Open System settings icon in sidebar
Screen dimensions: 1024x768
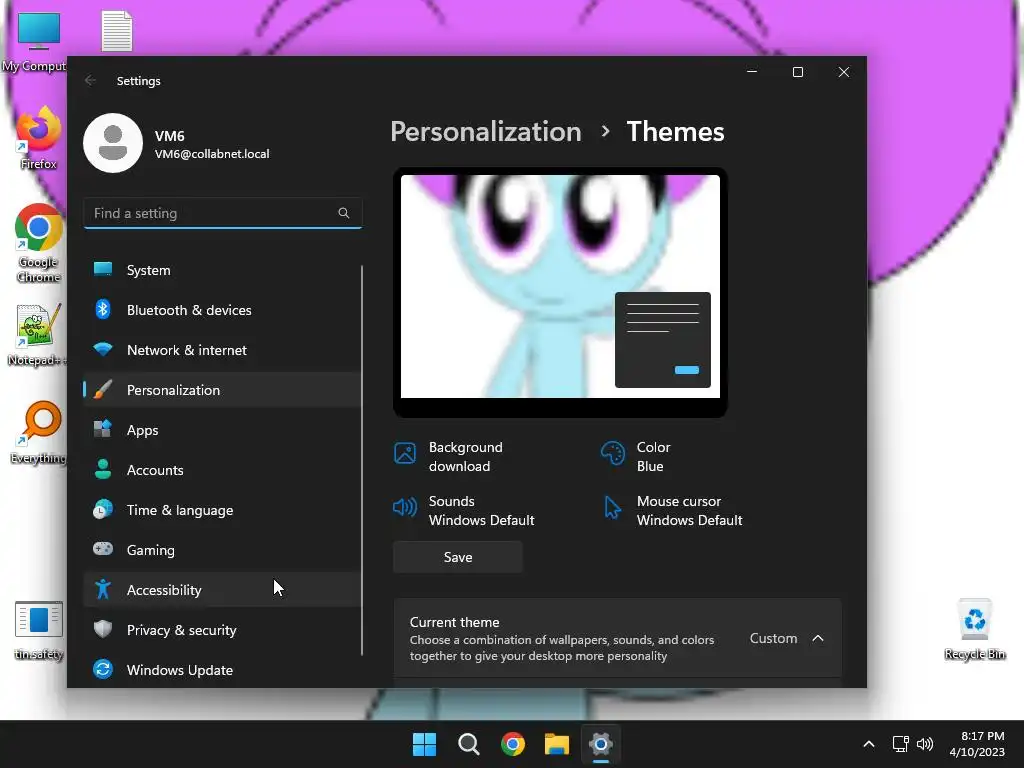pyautogui.click(x=103, y=269)
